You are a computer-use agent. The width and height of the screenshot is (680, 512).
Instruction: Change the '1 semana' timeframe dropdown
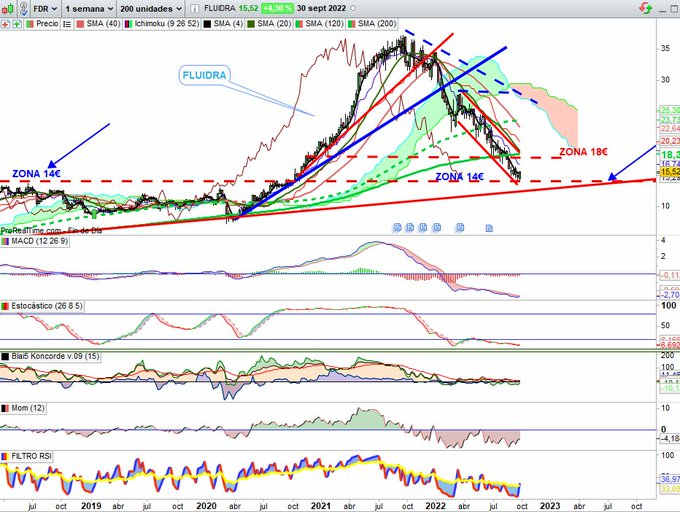[89, 8]
